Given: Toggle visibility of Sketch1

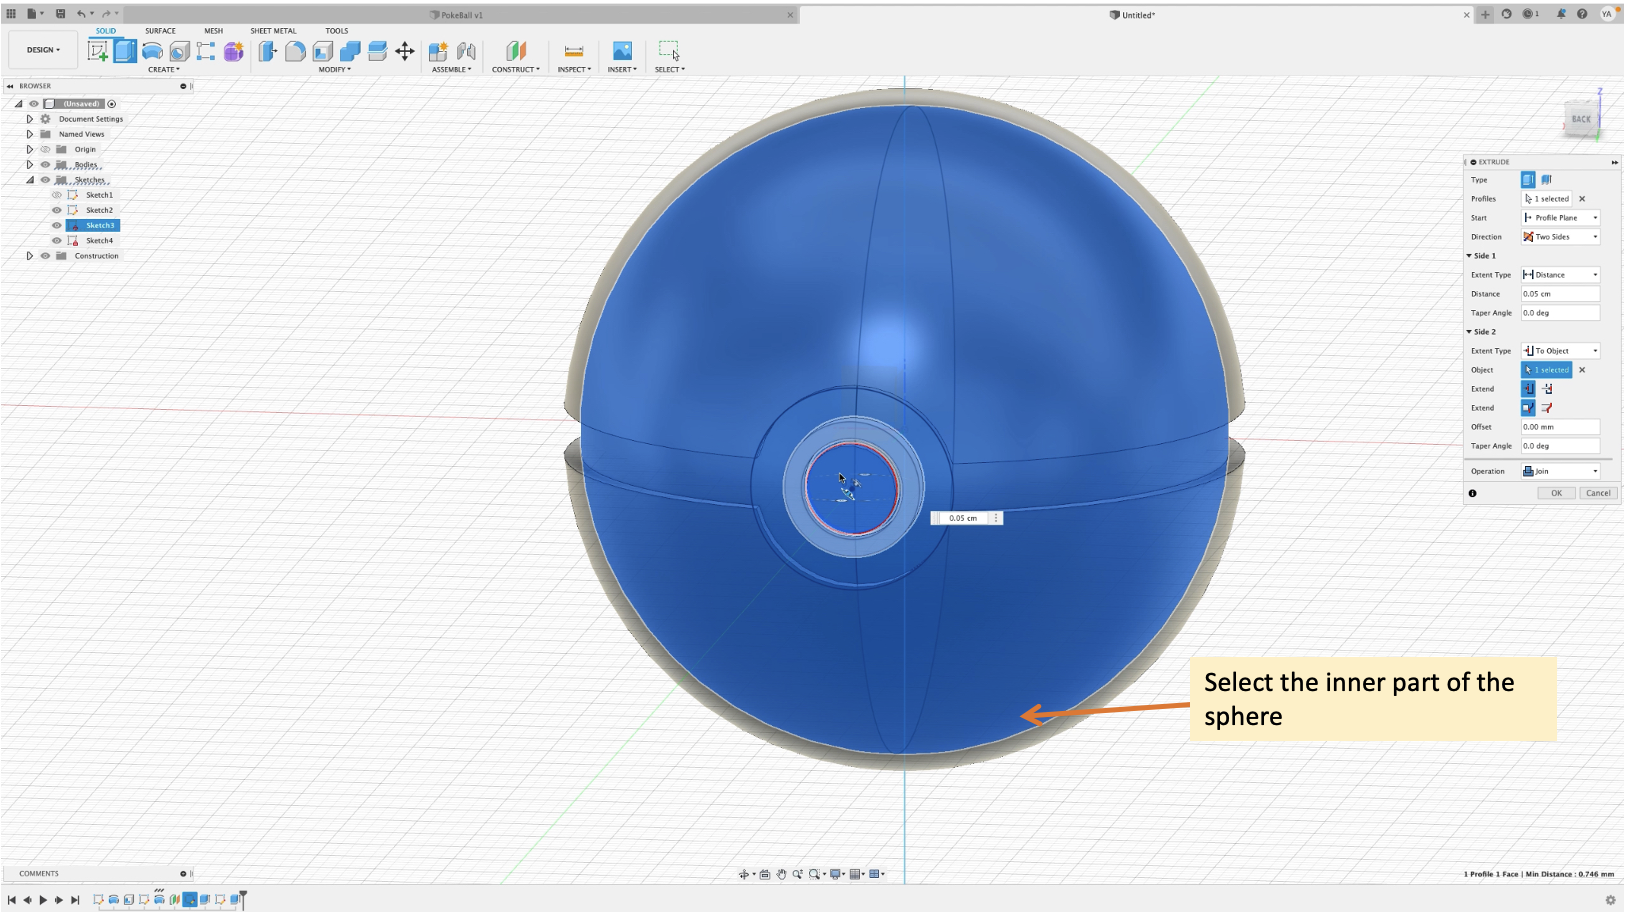Looking at the screenshot, I should [x=57, y=195].
